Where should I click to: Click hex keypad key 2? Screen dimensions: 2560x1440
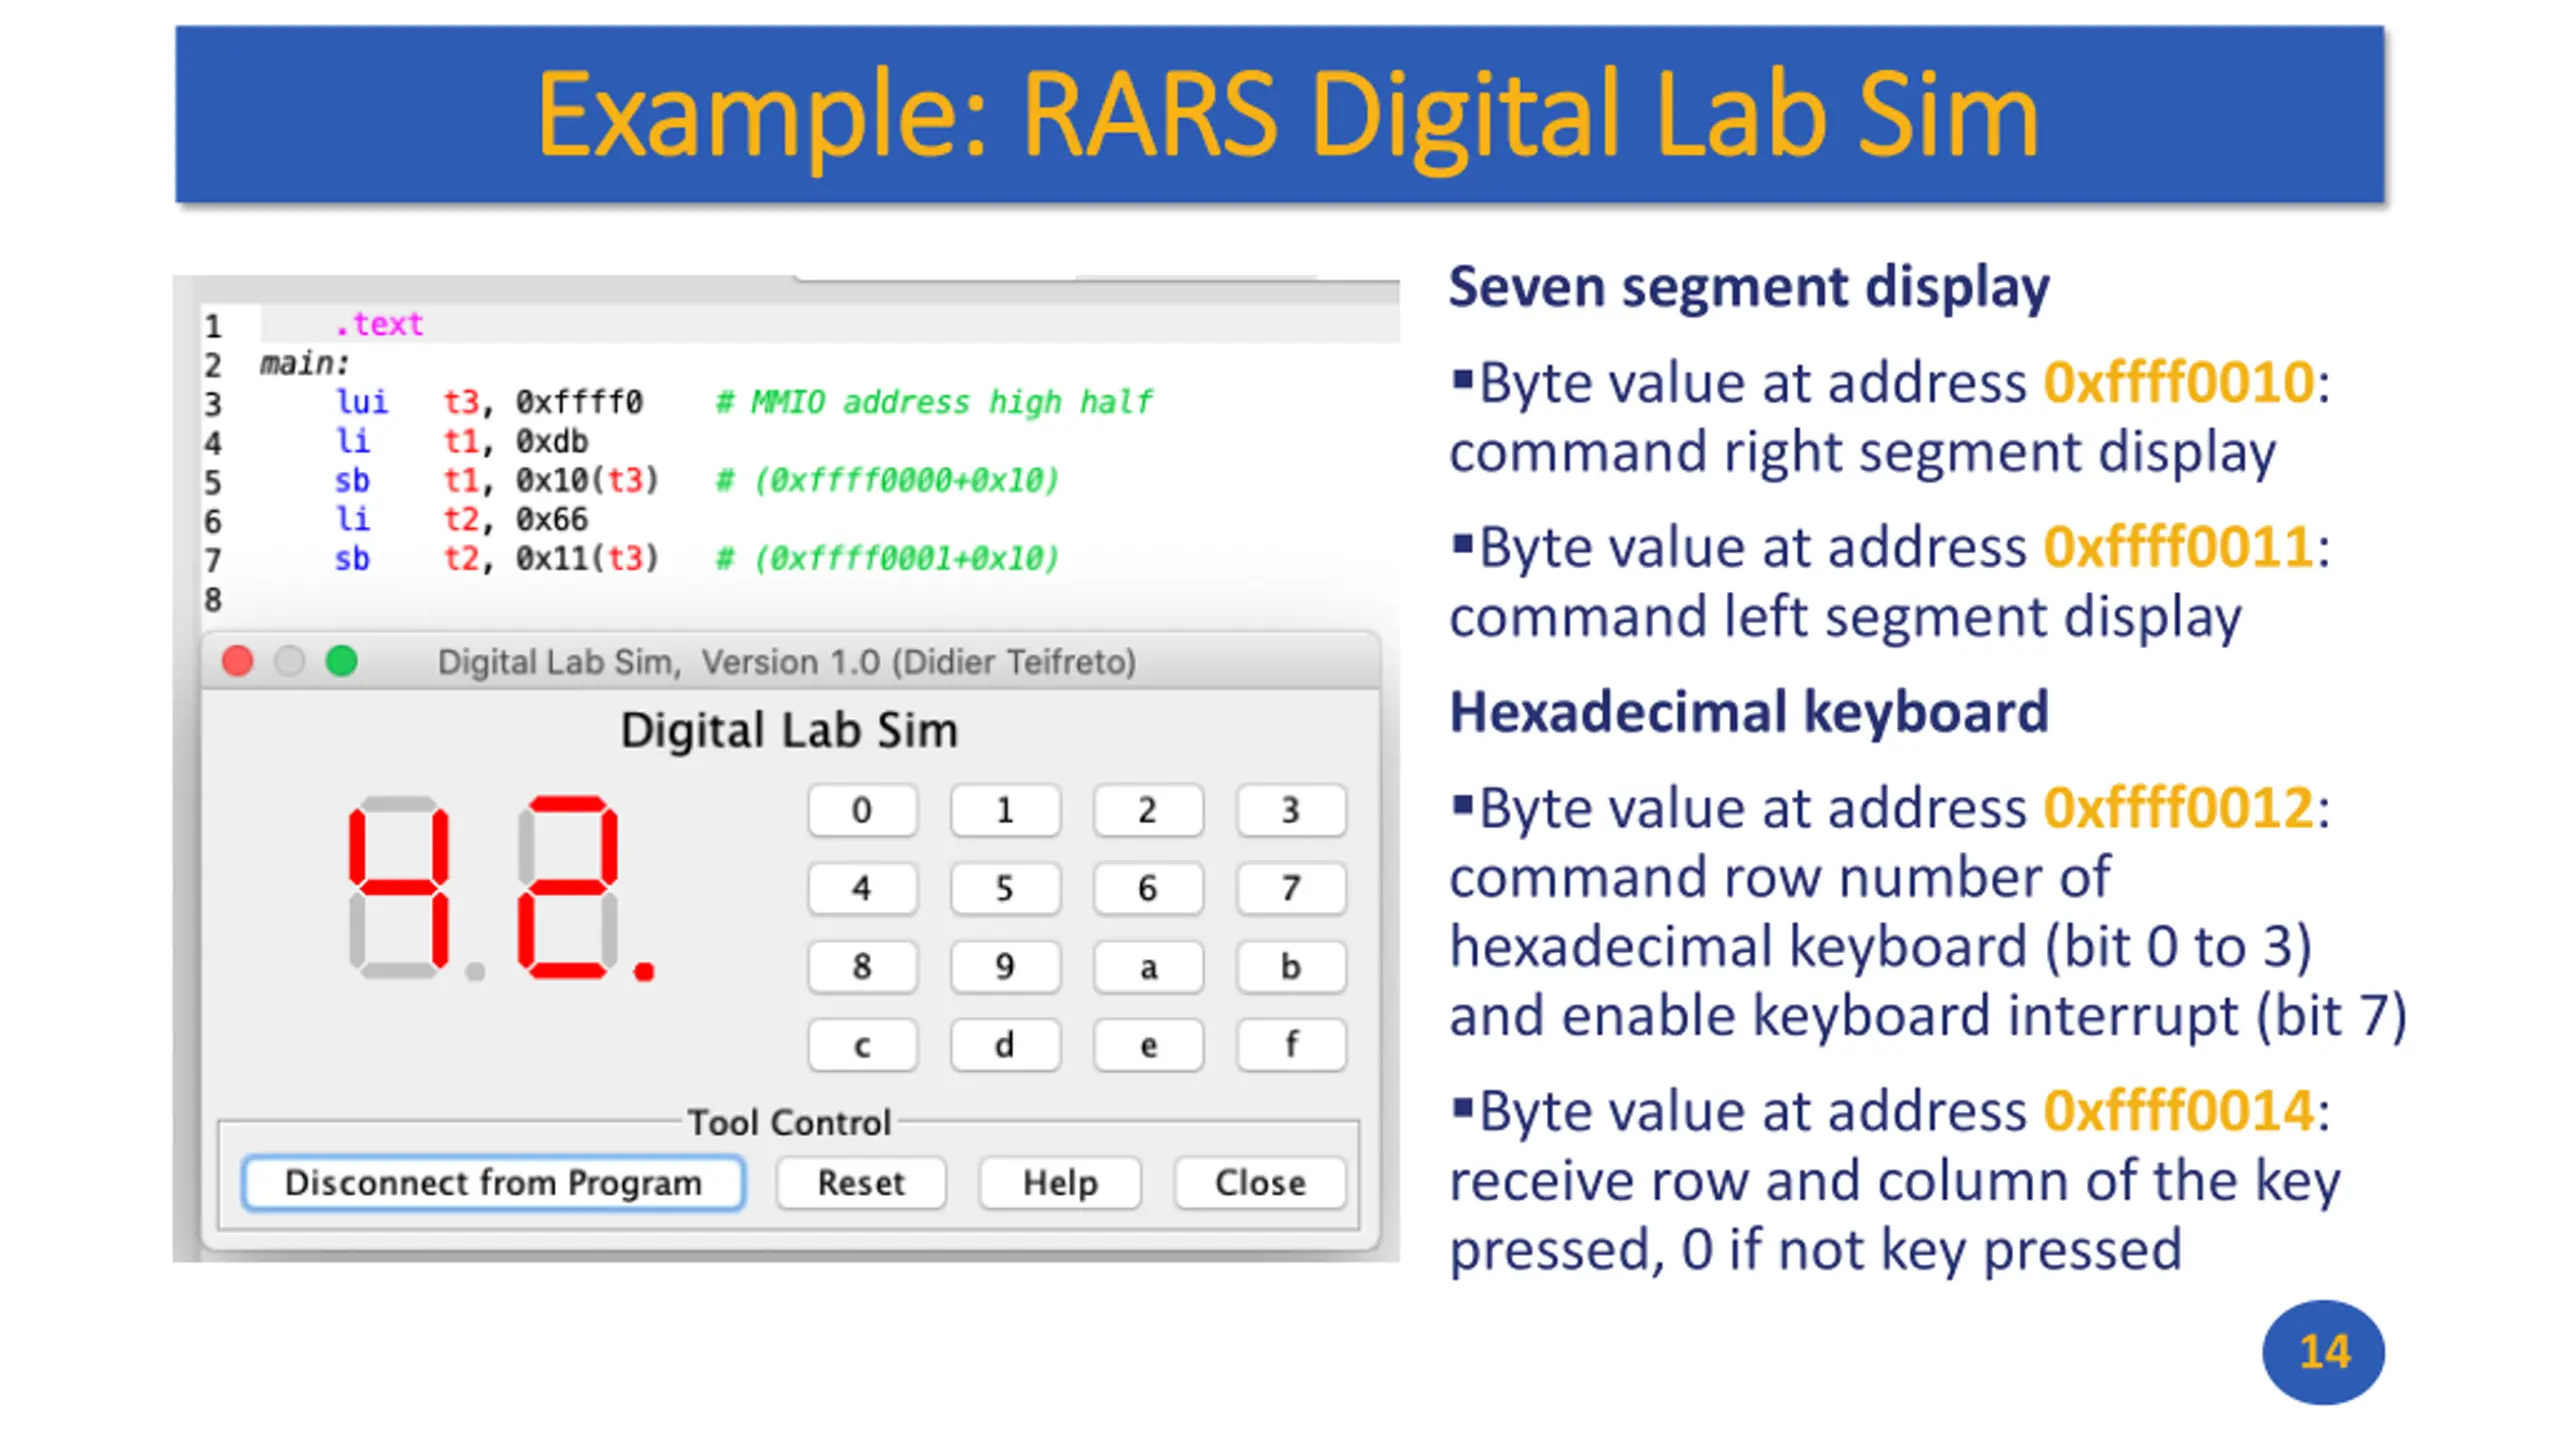(x=1147, y=810)
